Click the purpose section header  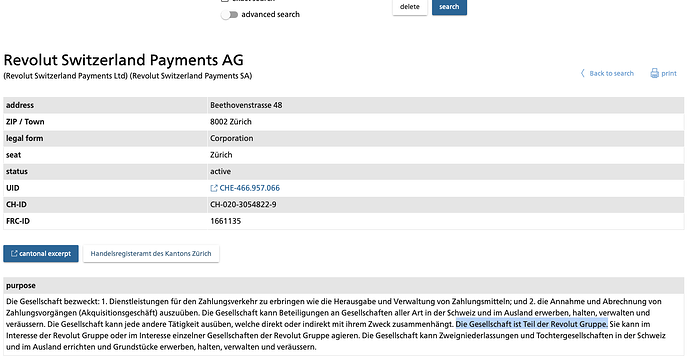tap(344, 285)
